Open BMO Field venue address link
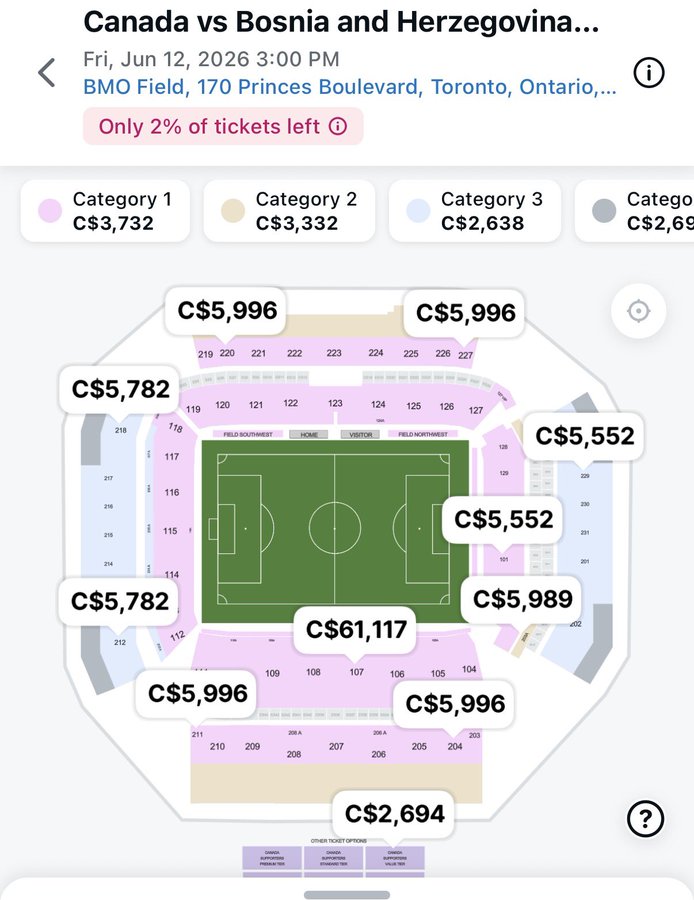 (x=350, y=87)
